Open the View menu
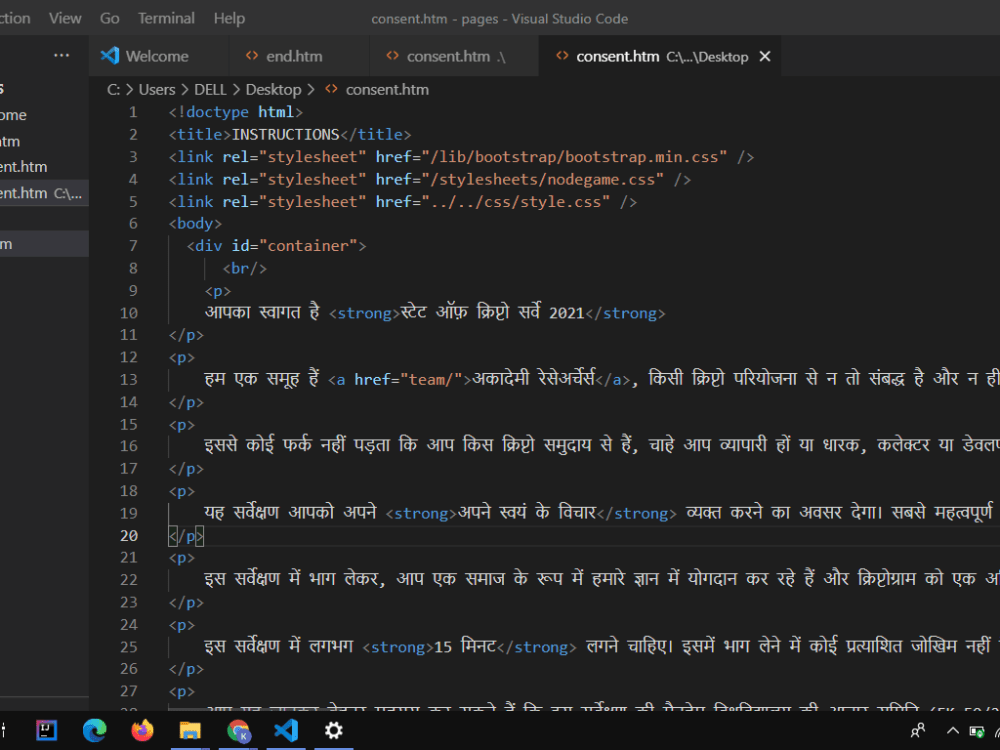 pyautogui.click(x=65, y=17)
